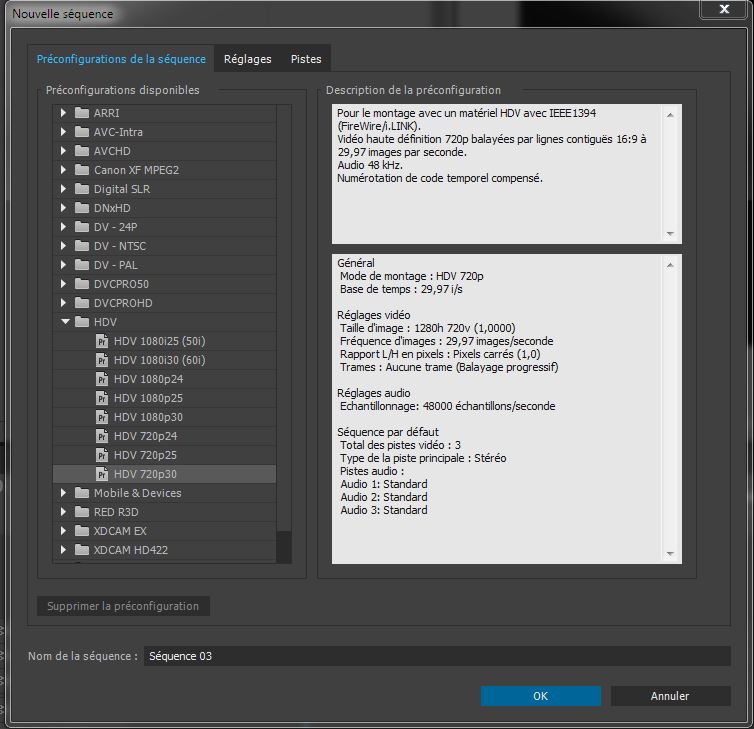754x729 pixels.
Task: Expand the DNxHD presets folder
Action: [63, 208]
